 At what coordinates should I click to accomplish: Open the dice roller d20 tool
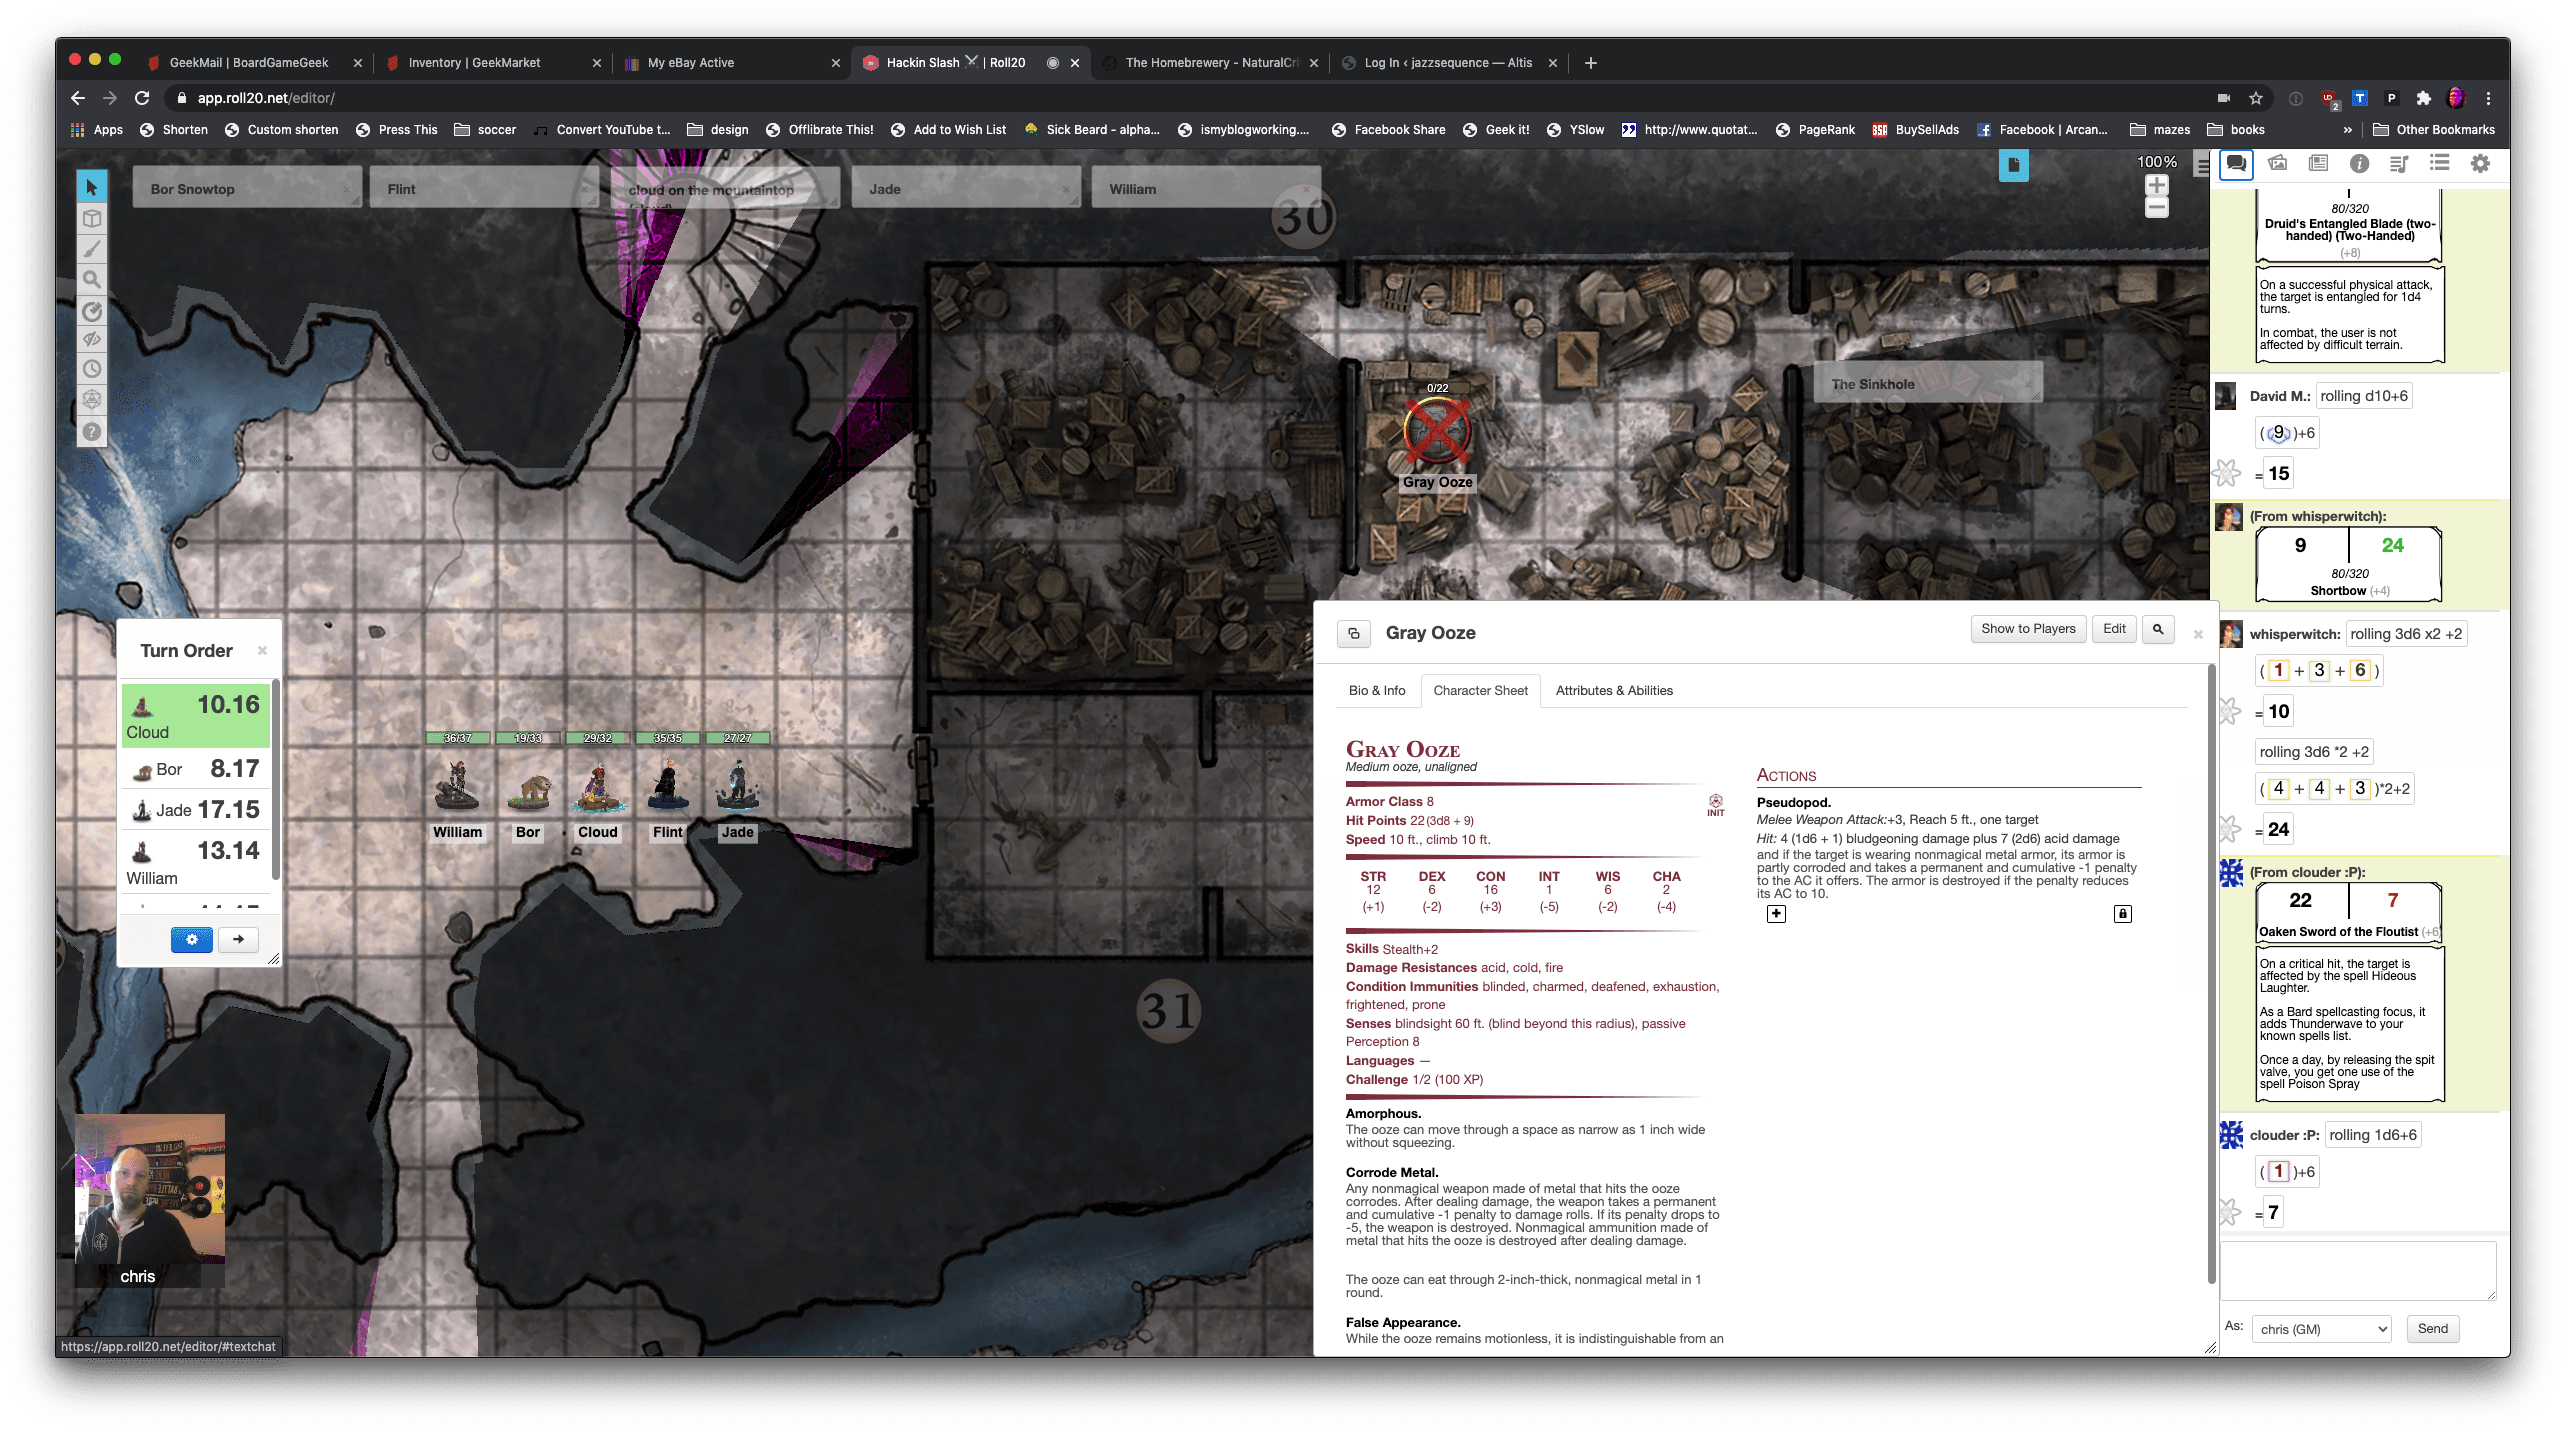pyautogui.click(x=92, y=399)
